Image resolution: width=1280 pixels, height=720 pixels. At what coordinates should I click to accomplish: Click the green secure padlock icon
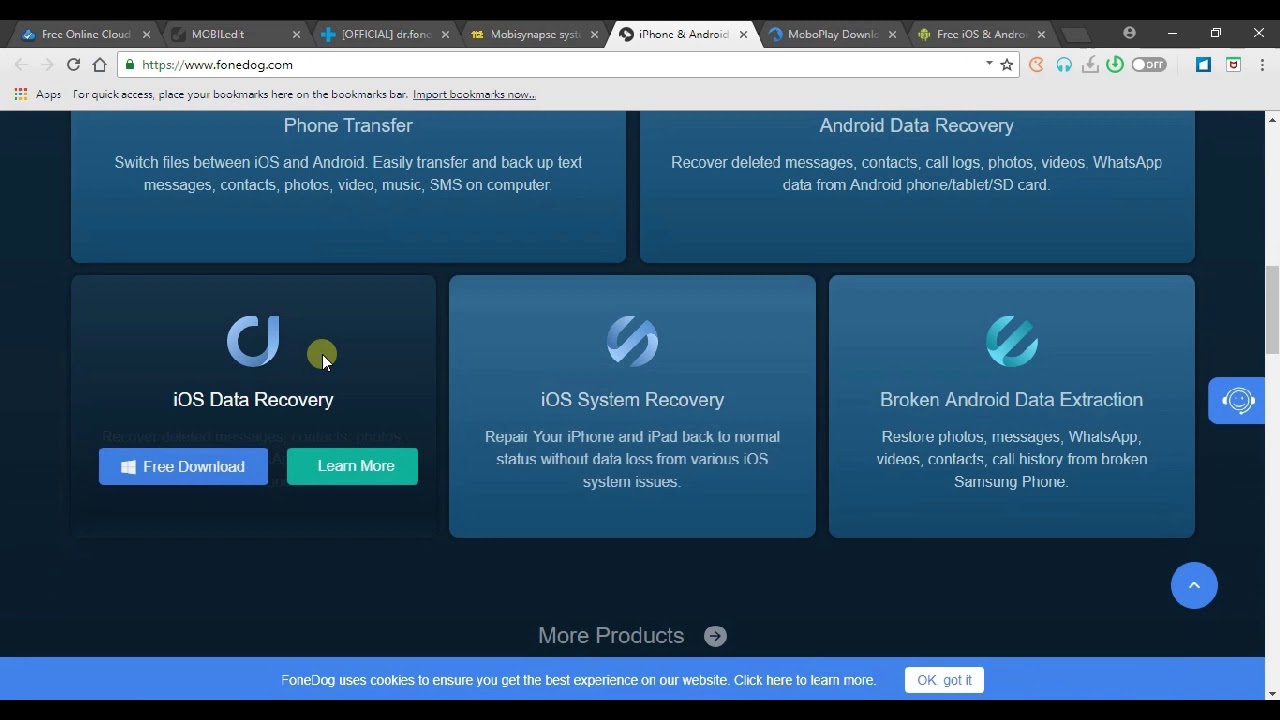pos(130,65)
